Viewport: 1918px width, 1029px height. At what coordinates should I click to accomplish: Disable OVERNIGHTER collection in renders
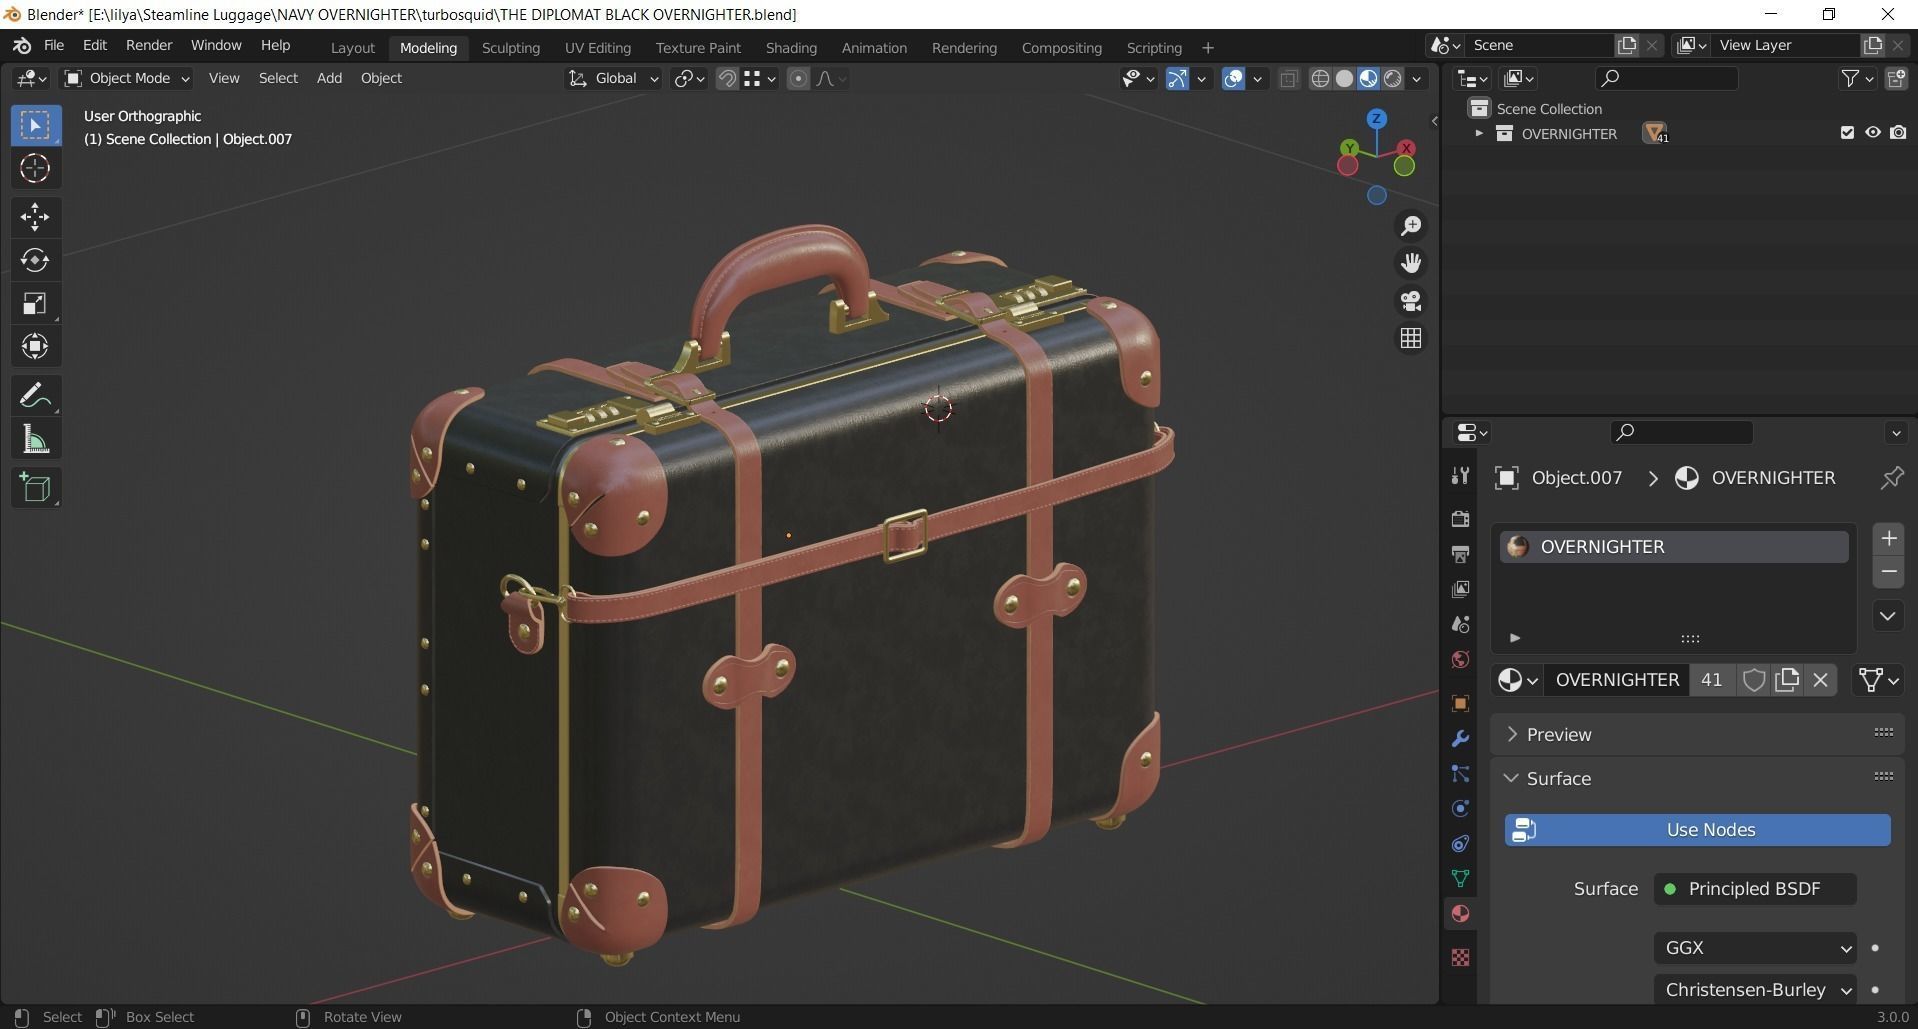tap(1898, 133)
